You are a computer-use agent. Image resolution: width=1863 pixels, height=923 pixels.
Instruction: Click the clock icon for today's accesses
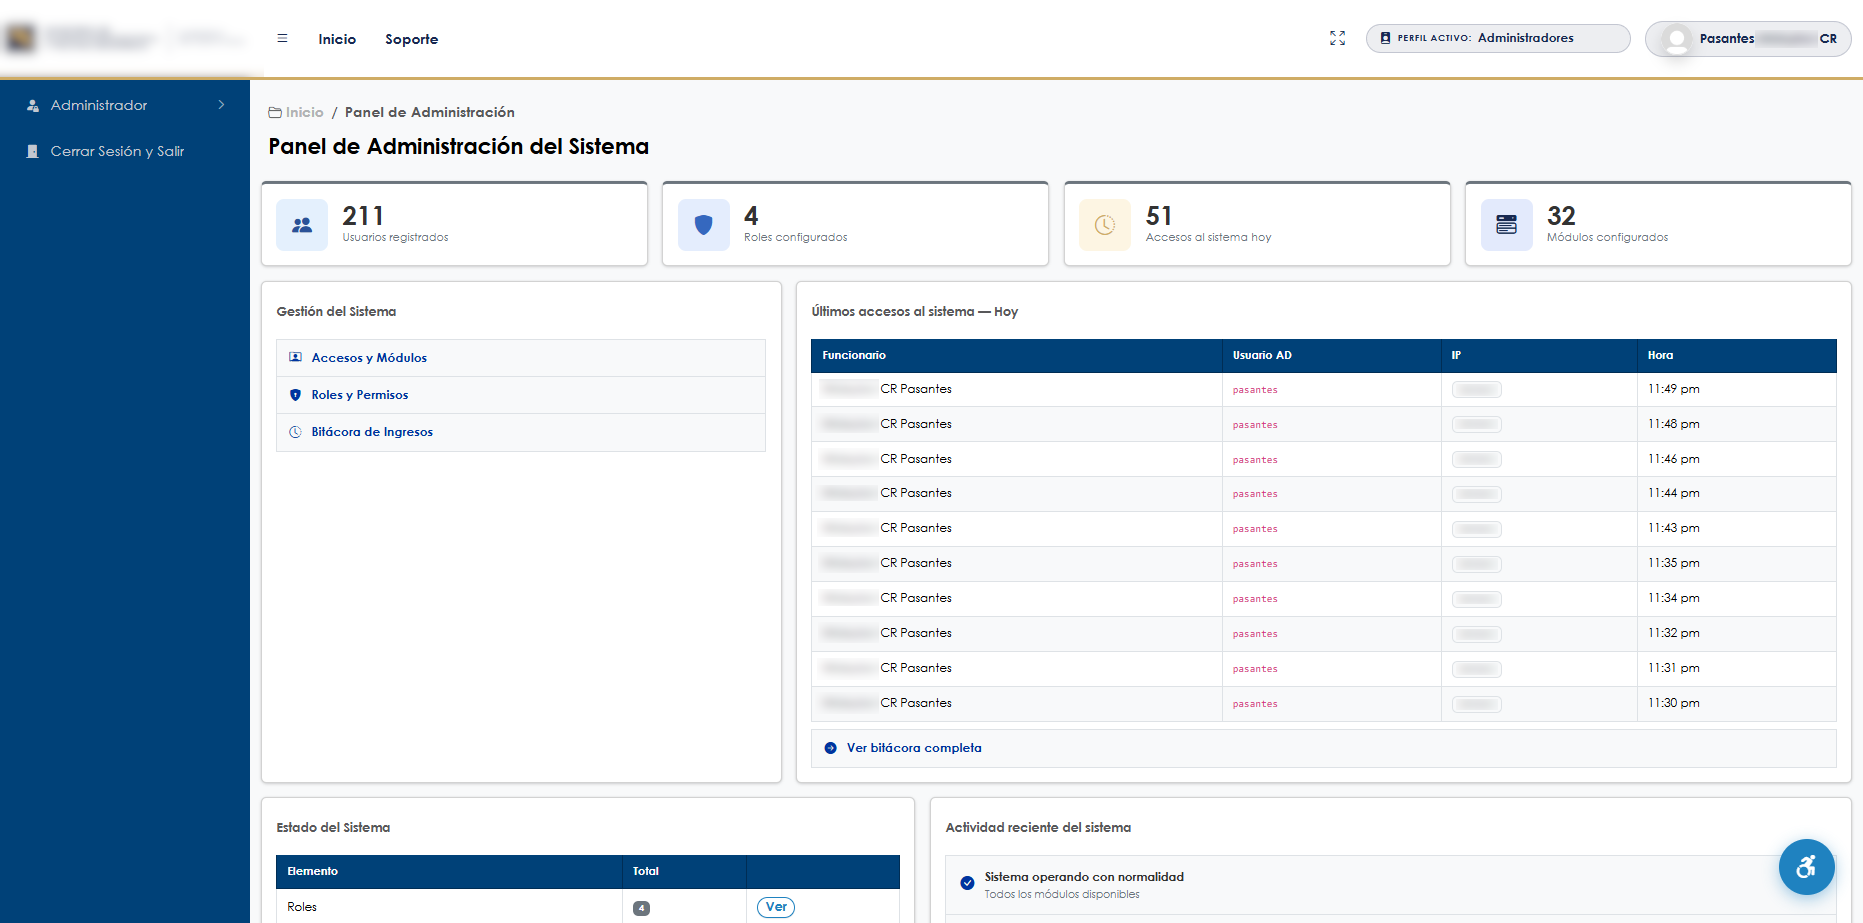coord(1105,225)
